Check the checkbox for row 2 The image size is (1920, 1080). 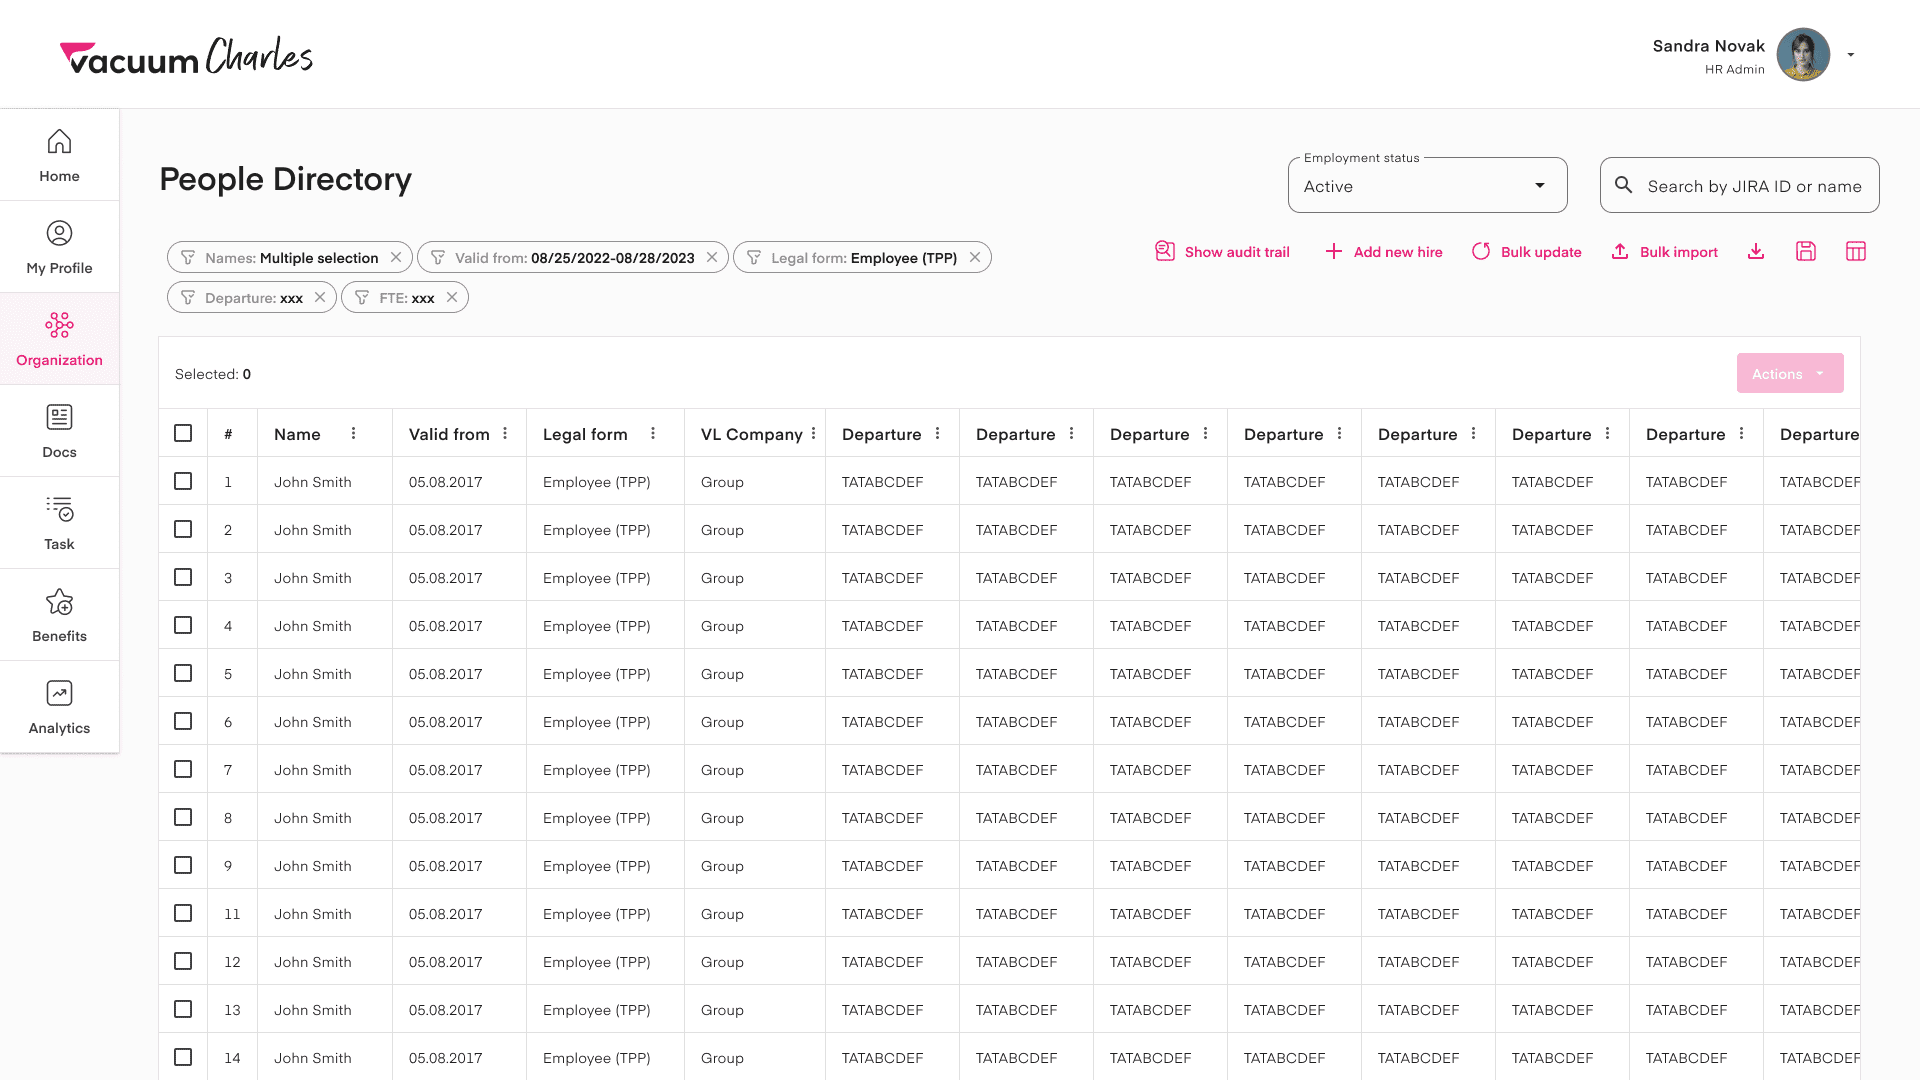coord(183,529)
